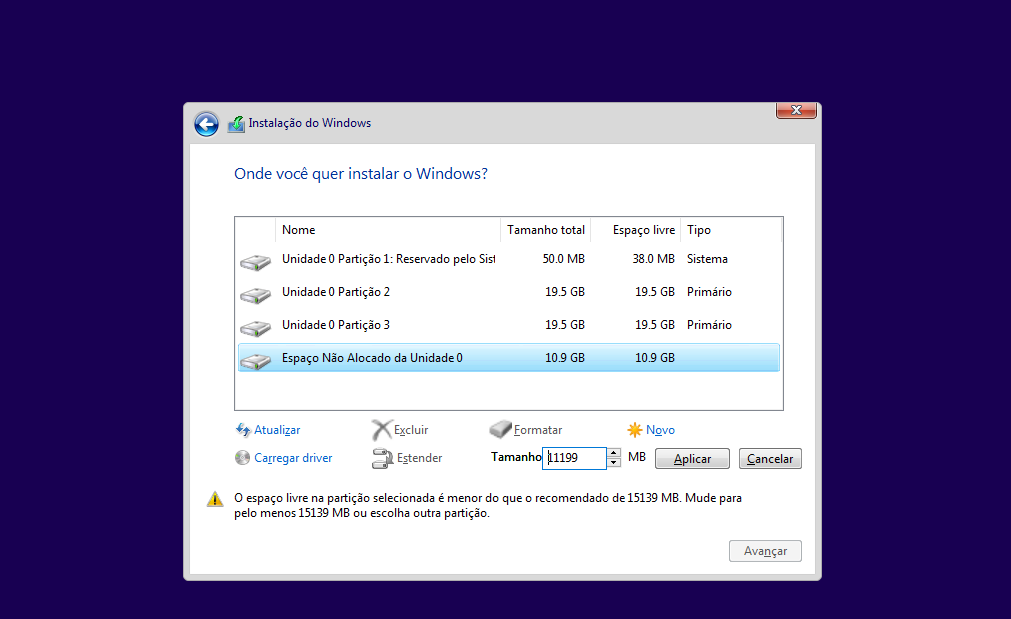The width and height of the screenshot is (1011, 619).
Task: Click the 38.0 MB free space cell
Action: pyautogui.click(x=653, y=259)
